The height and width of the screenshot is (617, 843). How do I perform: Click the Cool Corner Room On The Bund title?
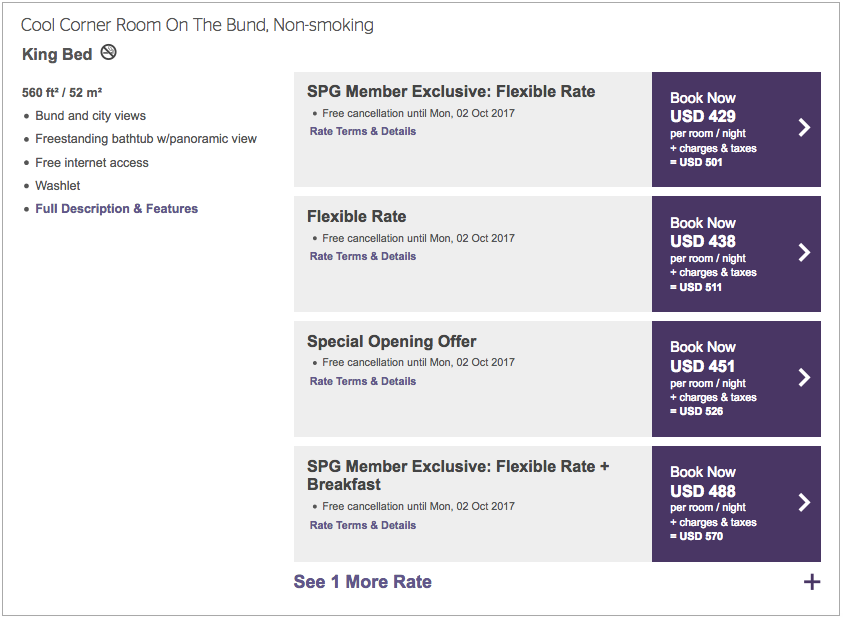[x=197, y=25]
